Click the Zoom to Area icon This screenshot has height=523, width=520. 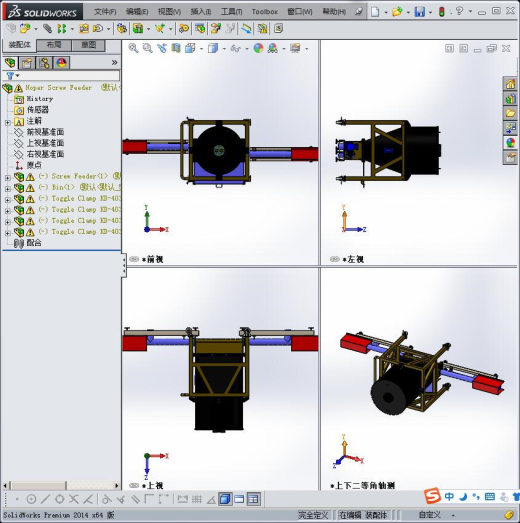point(147,48)
